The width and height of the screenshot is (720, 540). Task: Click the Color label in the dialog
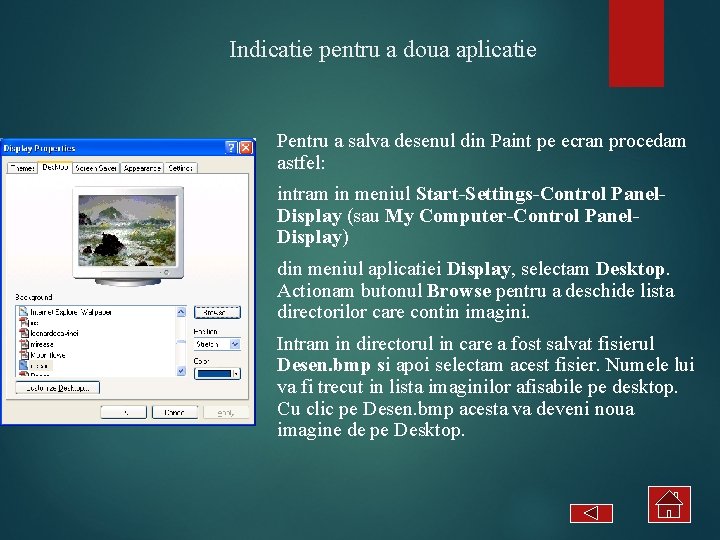(201, 361)
